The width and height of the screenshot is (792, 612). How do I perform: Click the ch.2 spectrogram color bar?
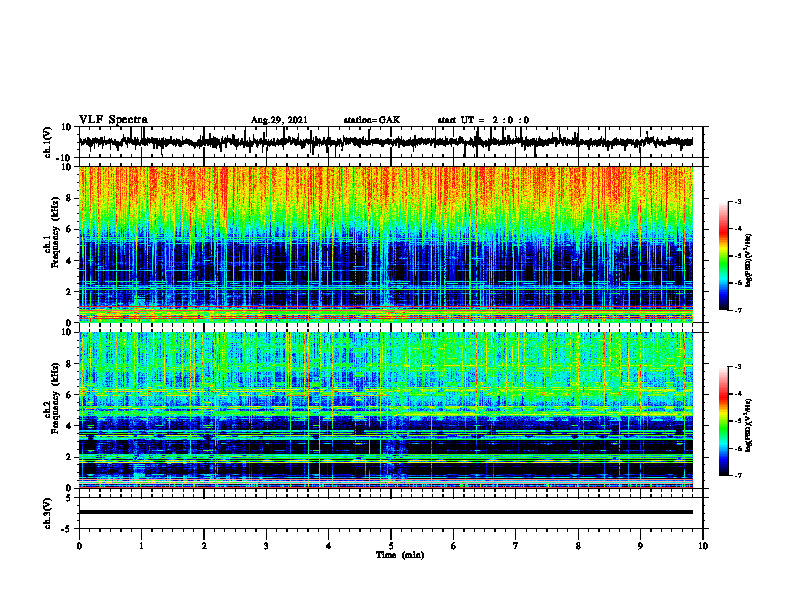(x=723, y=421)
